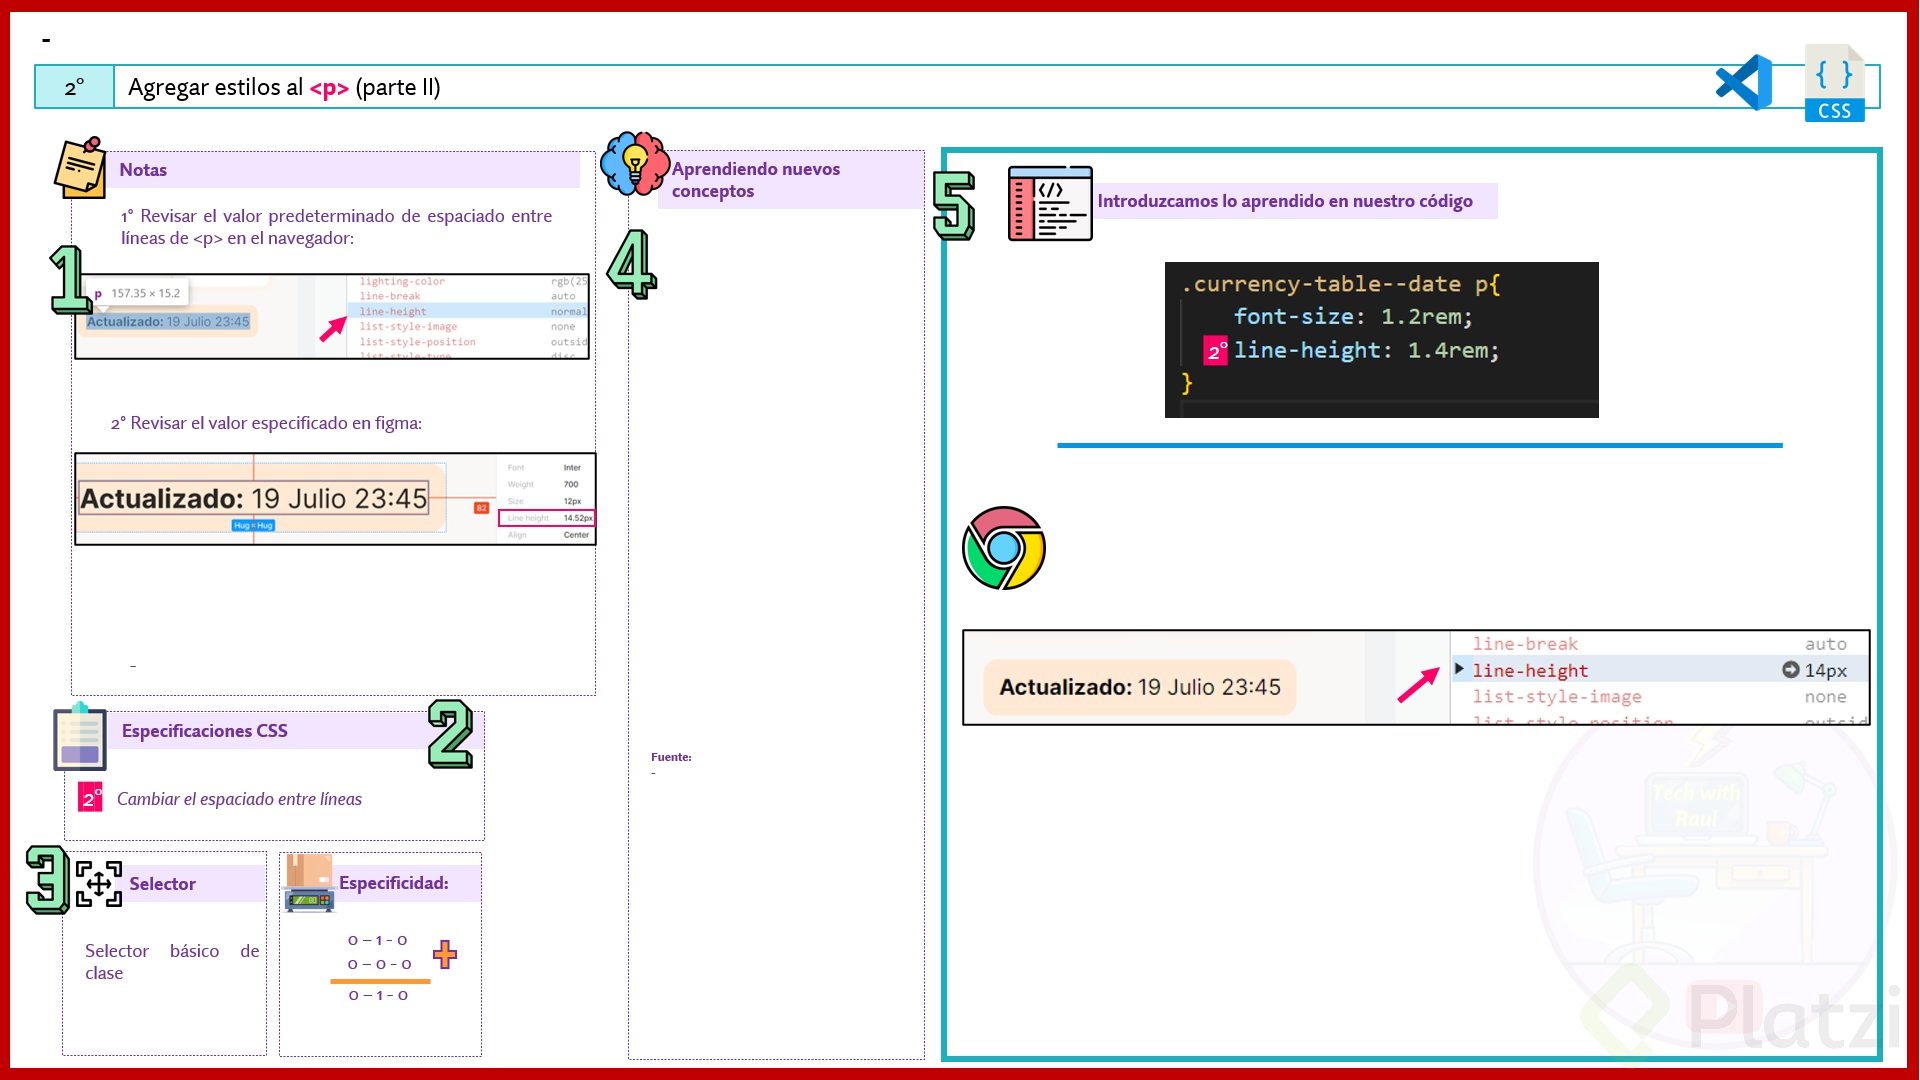Click title 'Agregar estilos al <p> (parte II)'

[x=284, y=87]
